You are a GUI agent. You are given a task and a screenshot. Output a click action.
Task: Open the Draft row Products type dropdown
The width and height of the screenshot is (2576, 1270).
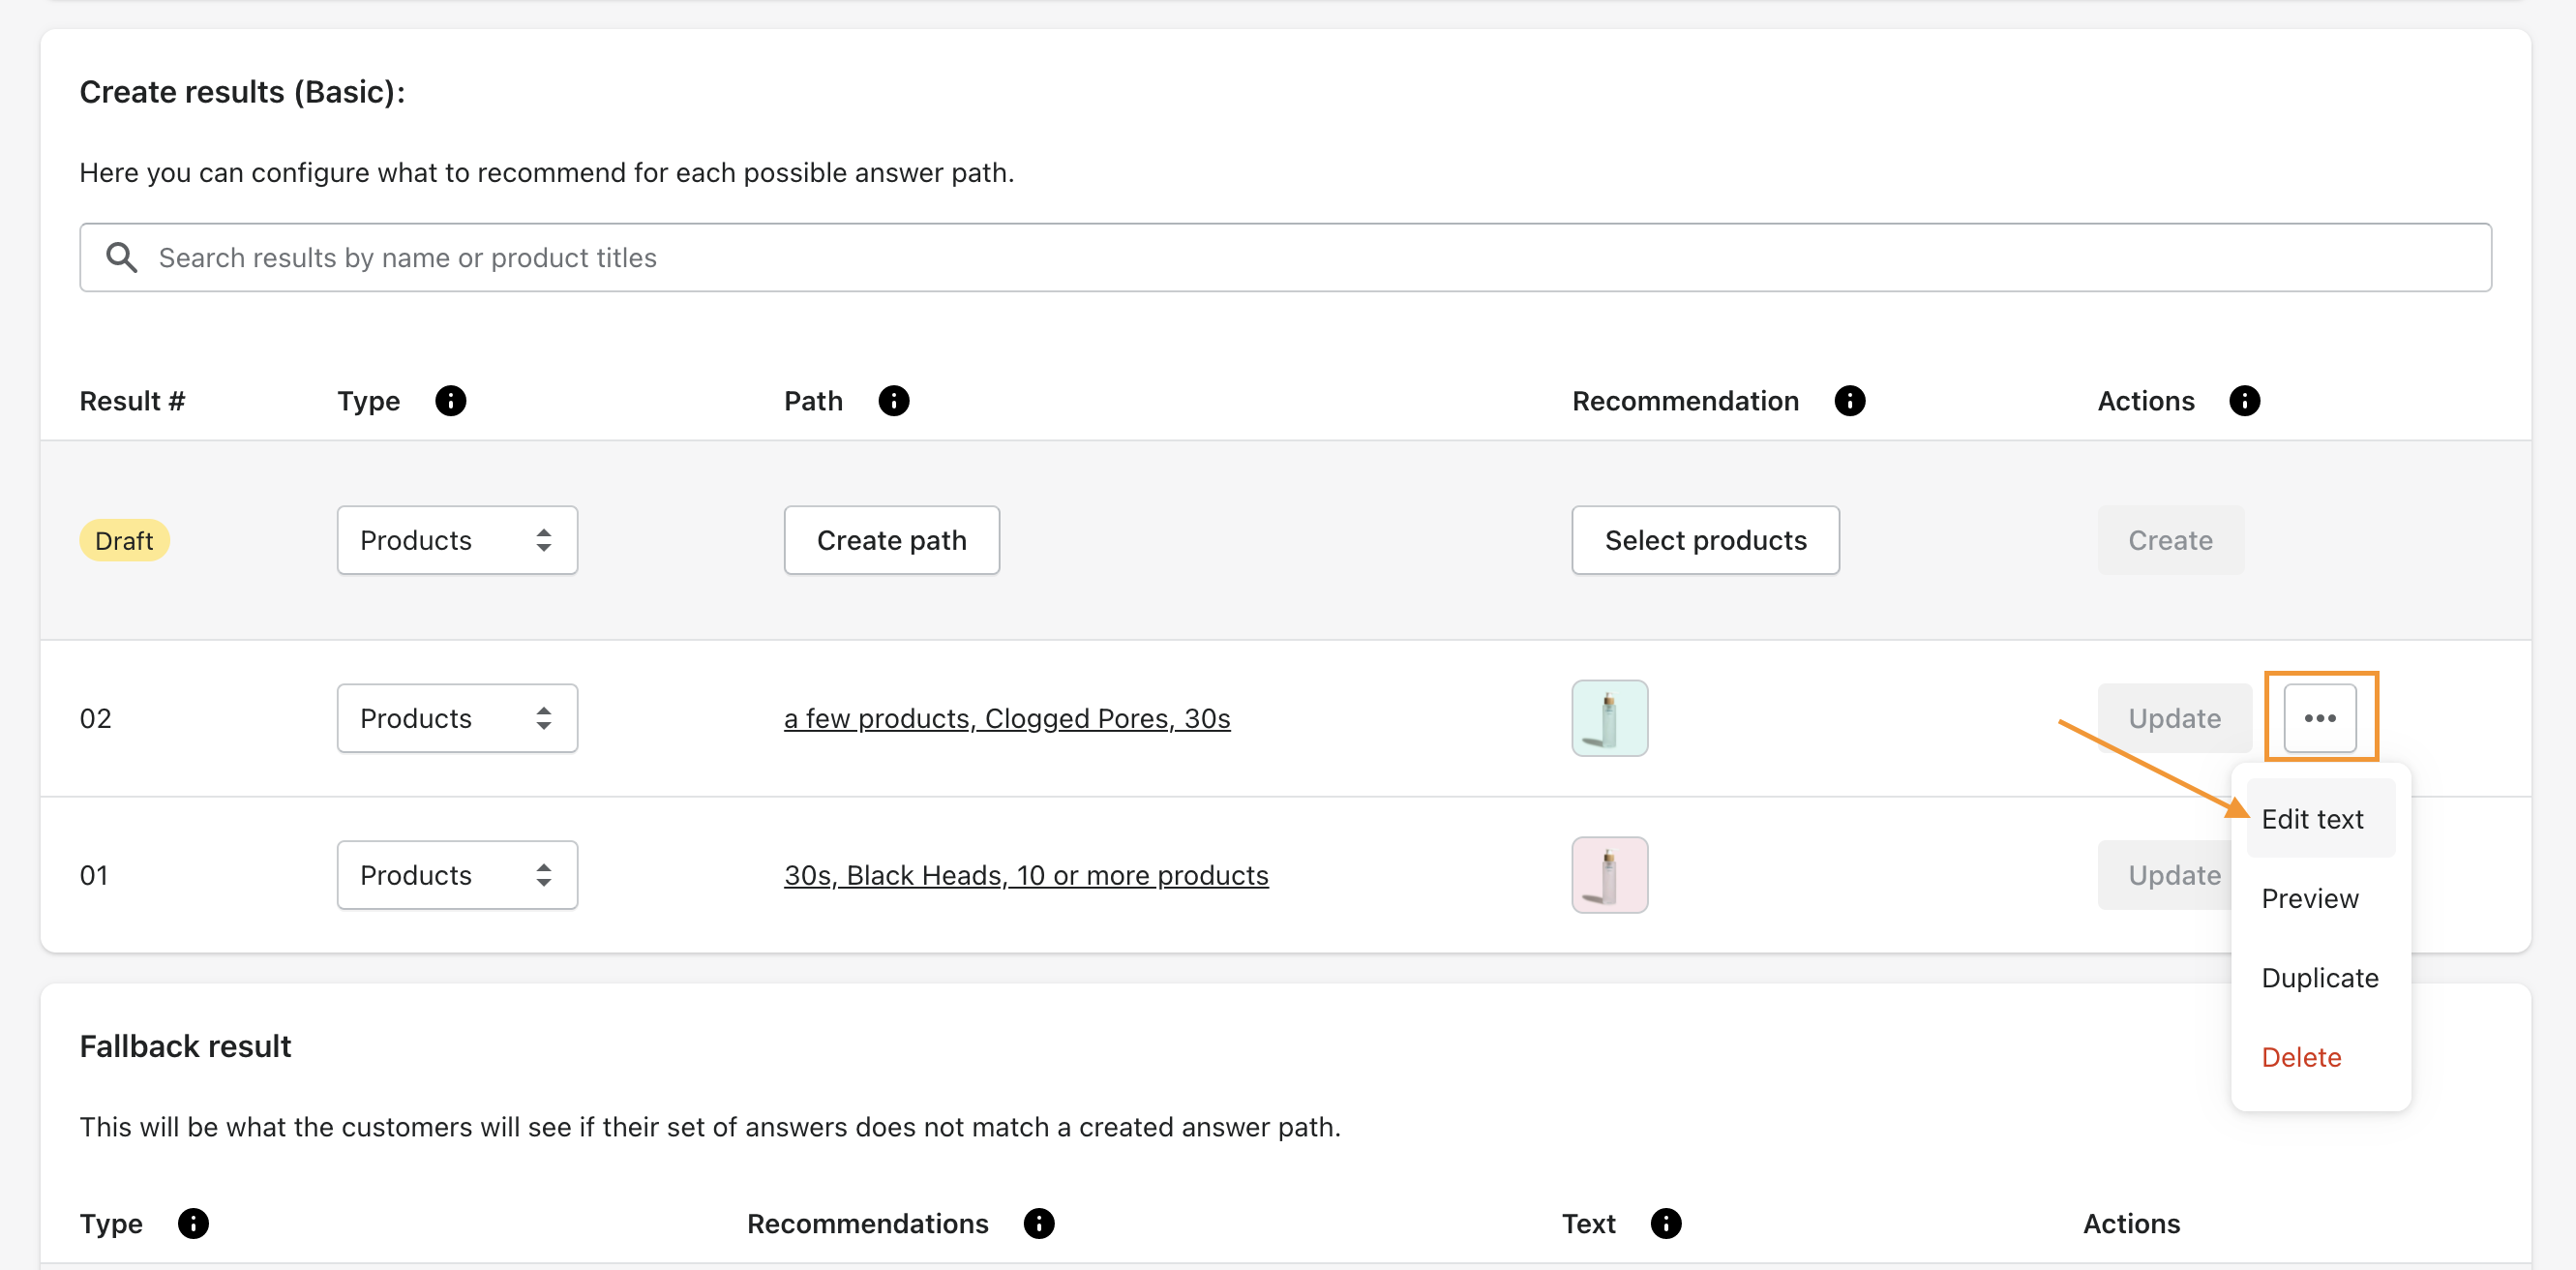(x=457, y=540)
